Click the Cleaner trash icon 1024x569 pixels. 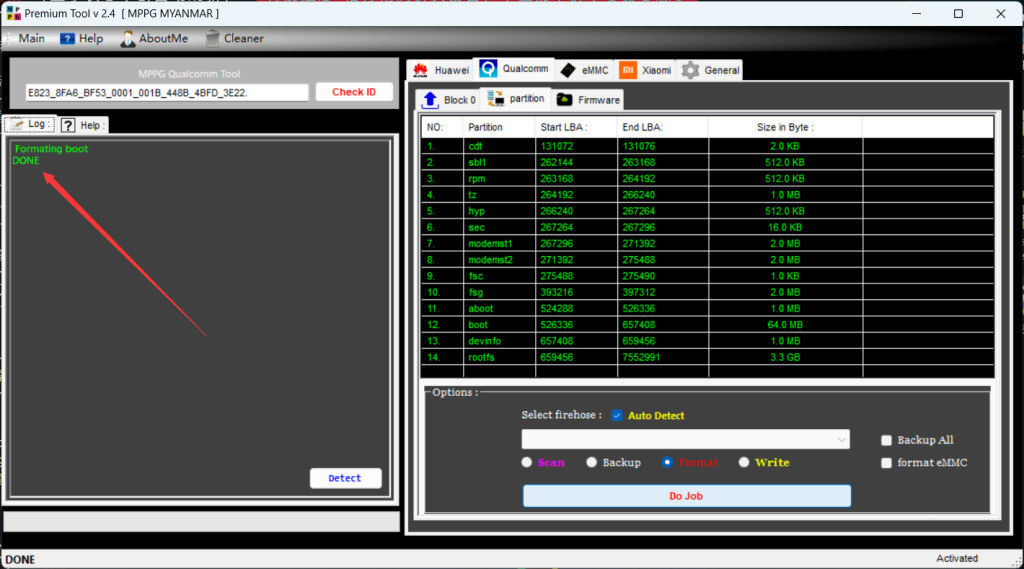coord(212,39)
